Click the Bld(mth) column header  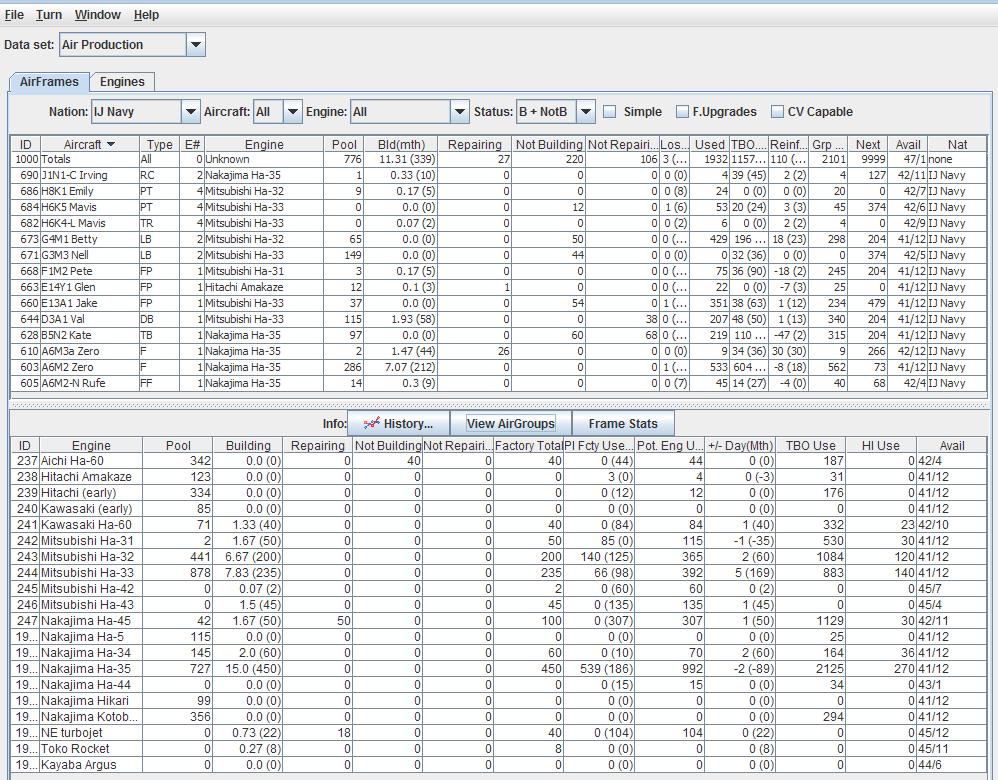click(401, 145)
